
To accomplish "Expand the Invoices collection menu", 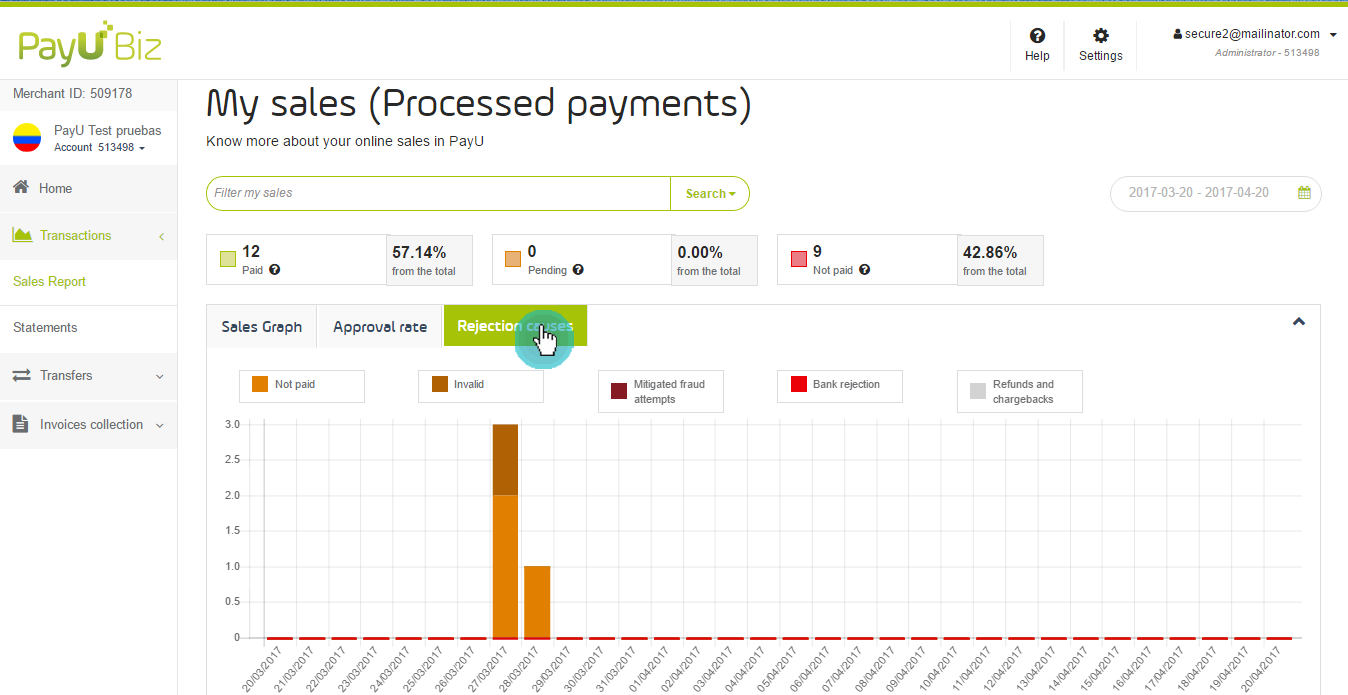I will 88,425.
